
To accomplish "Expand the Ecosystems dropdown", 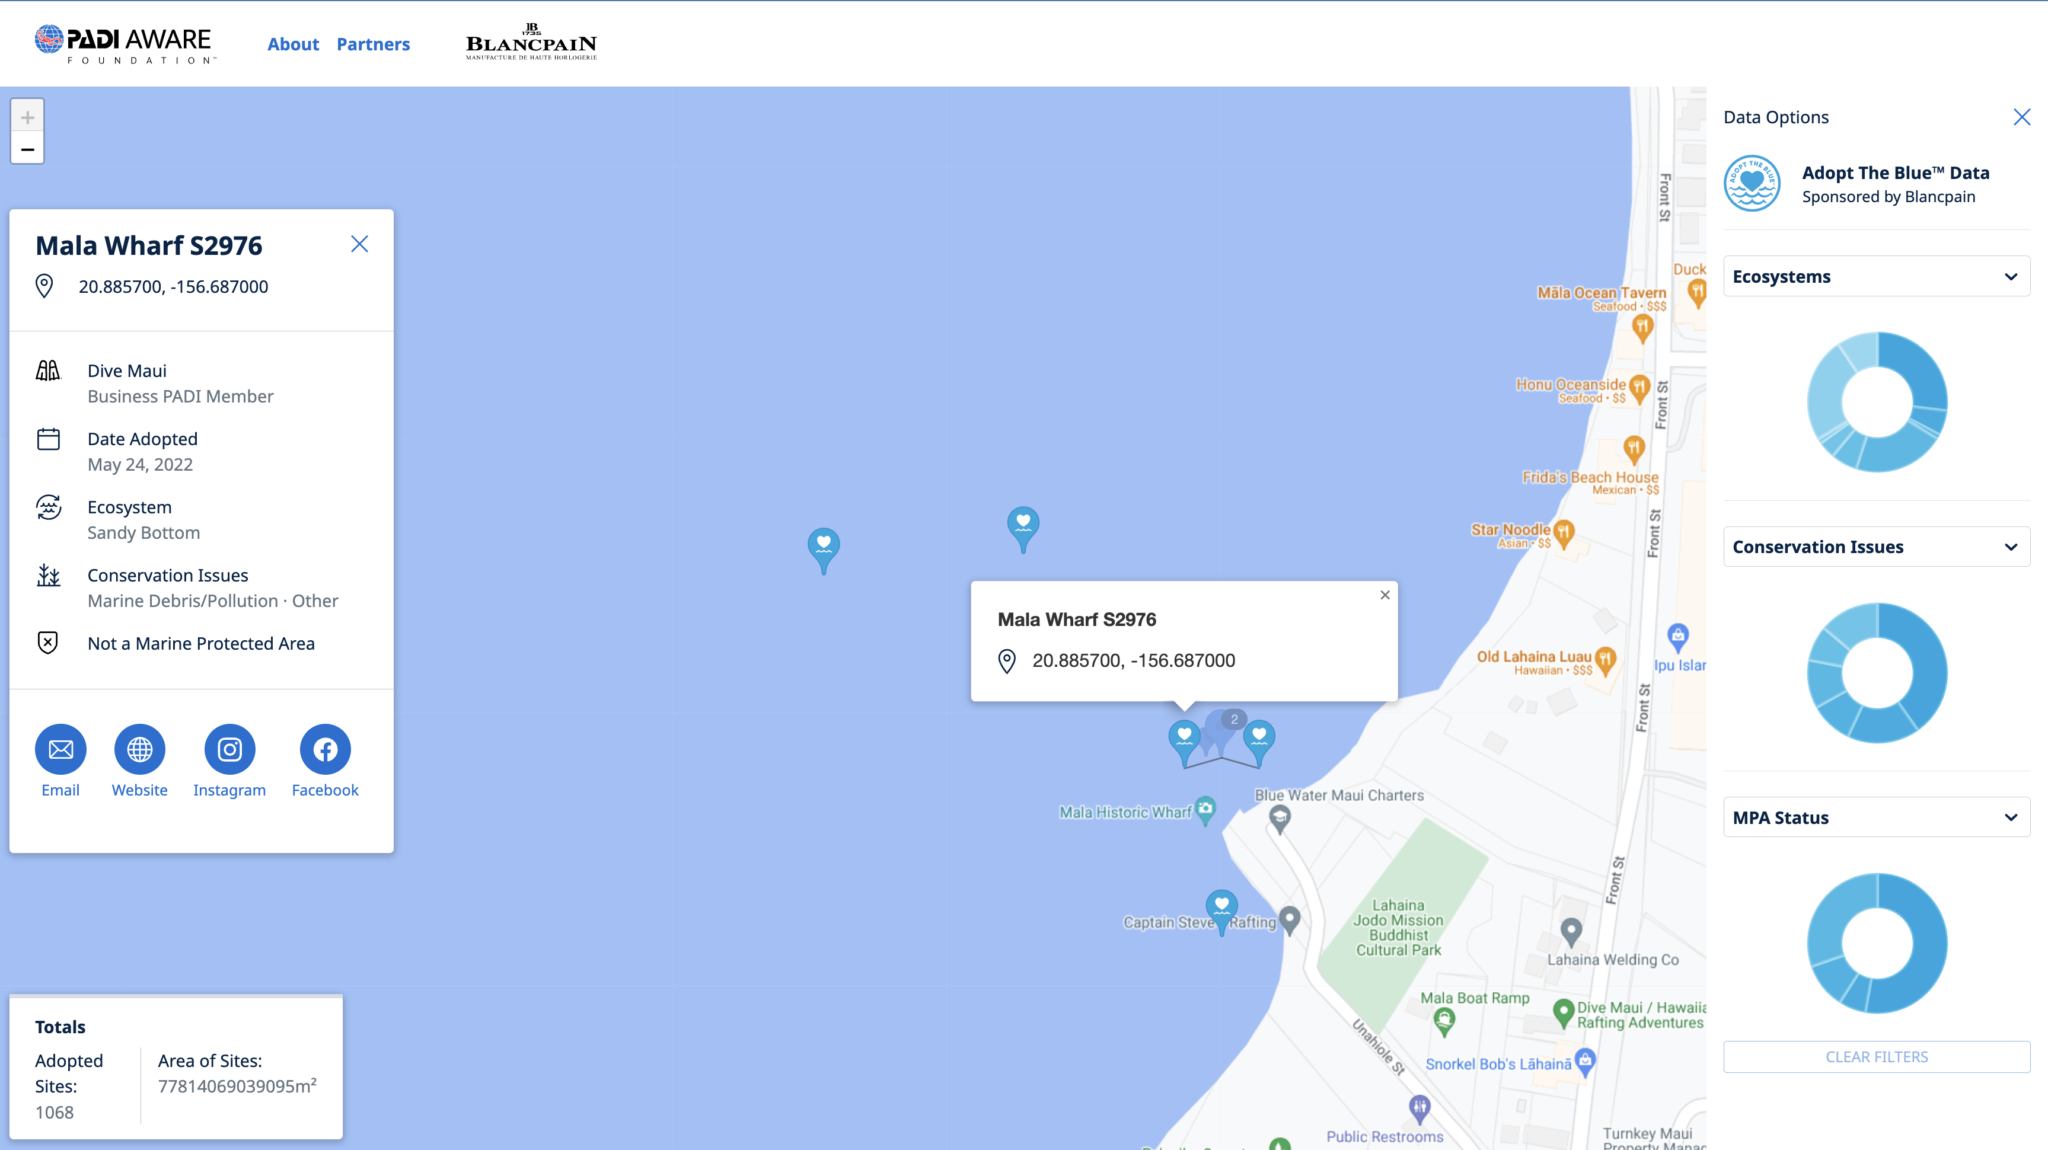I will (1876, 277).
